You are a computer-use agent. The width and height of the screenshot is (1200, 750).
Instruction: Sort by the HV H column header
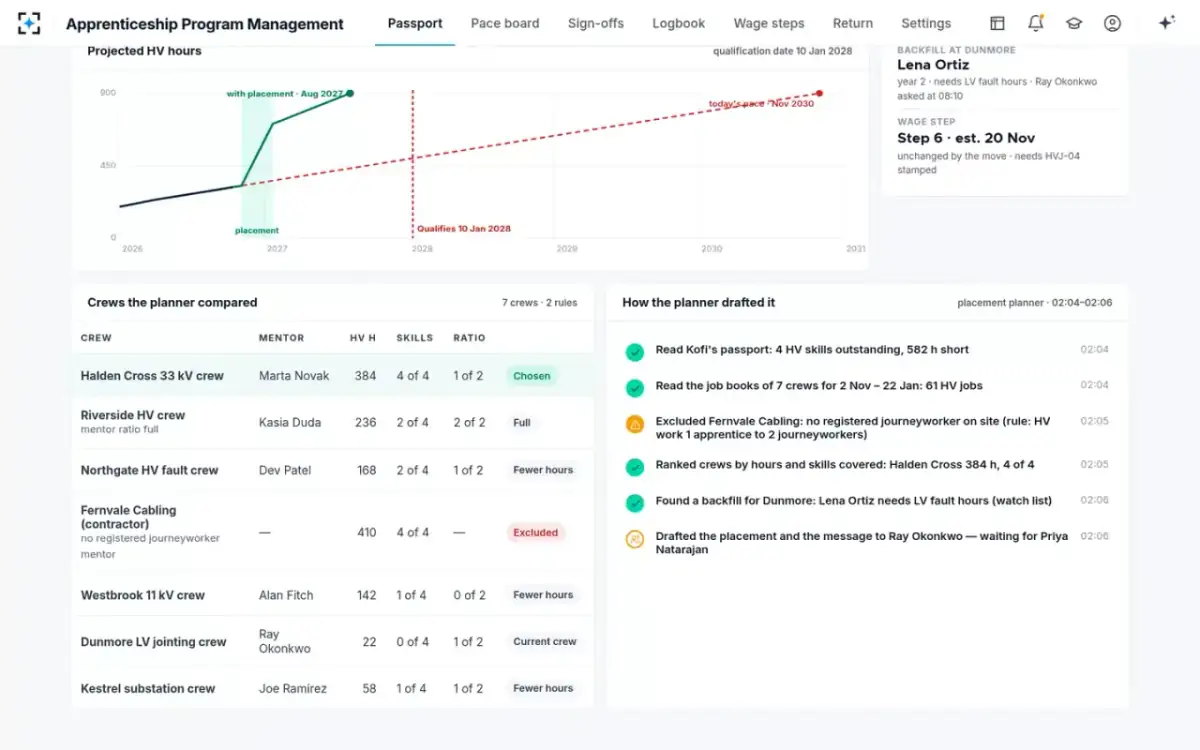click(363, 338)
